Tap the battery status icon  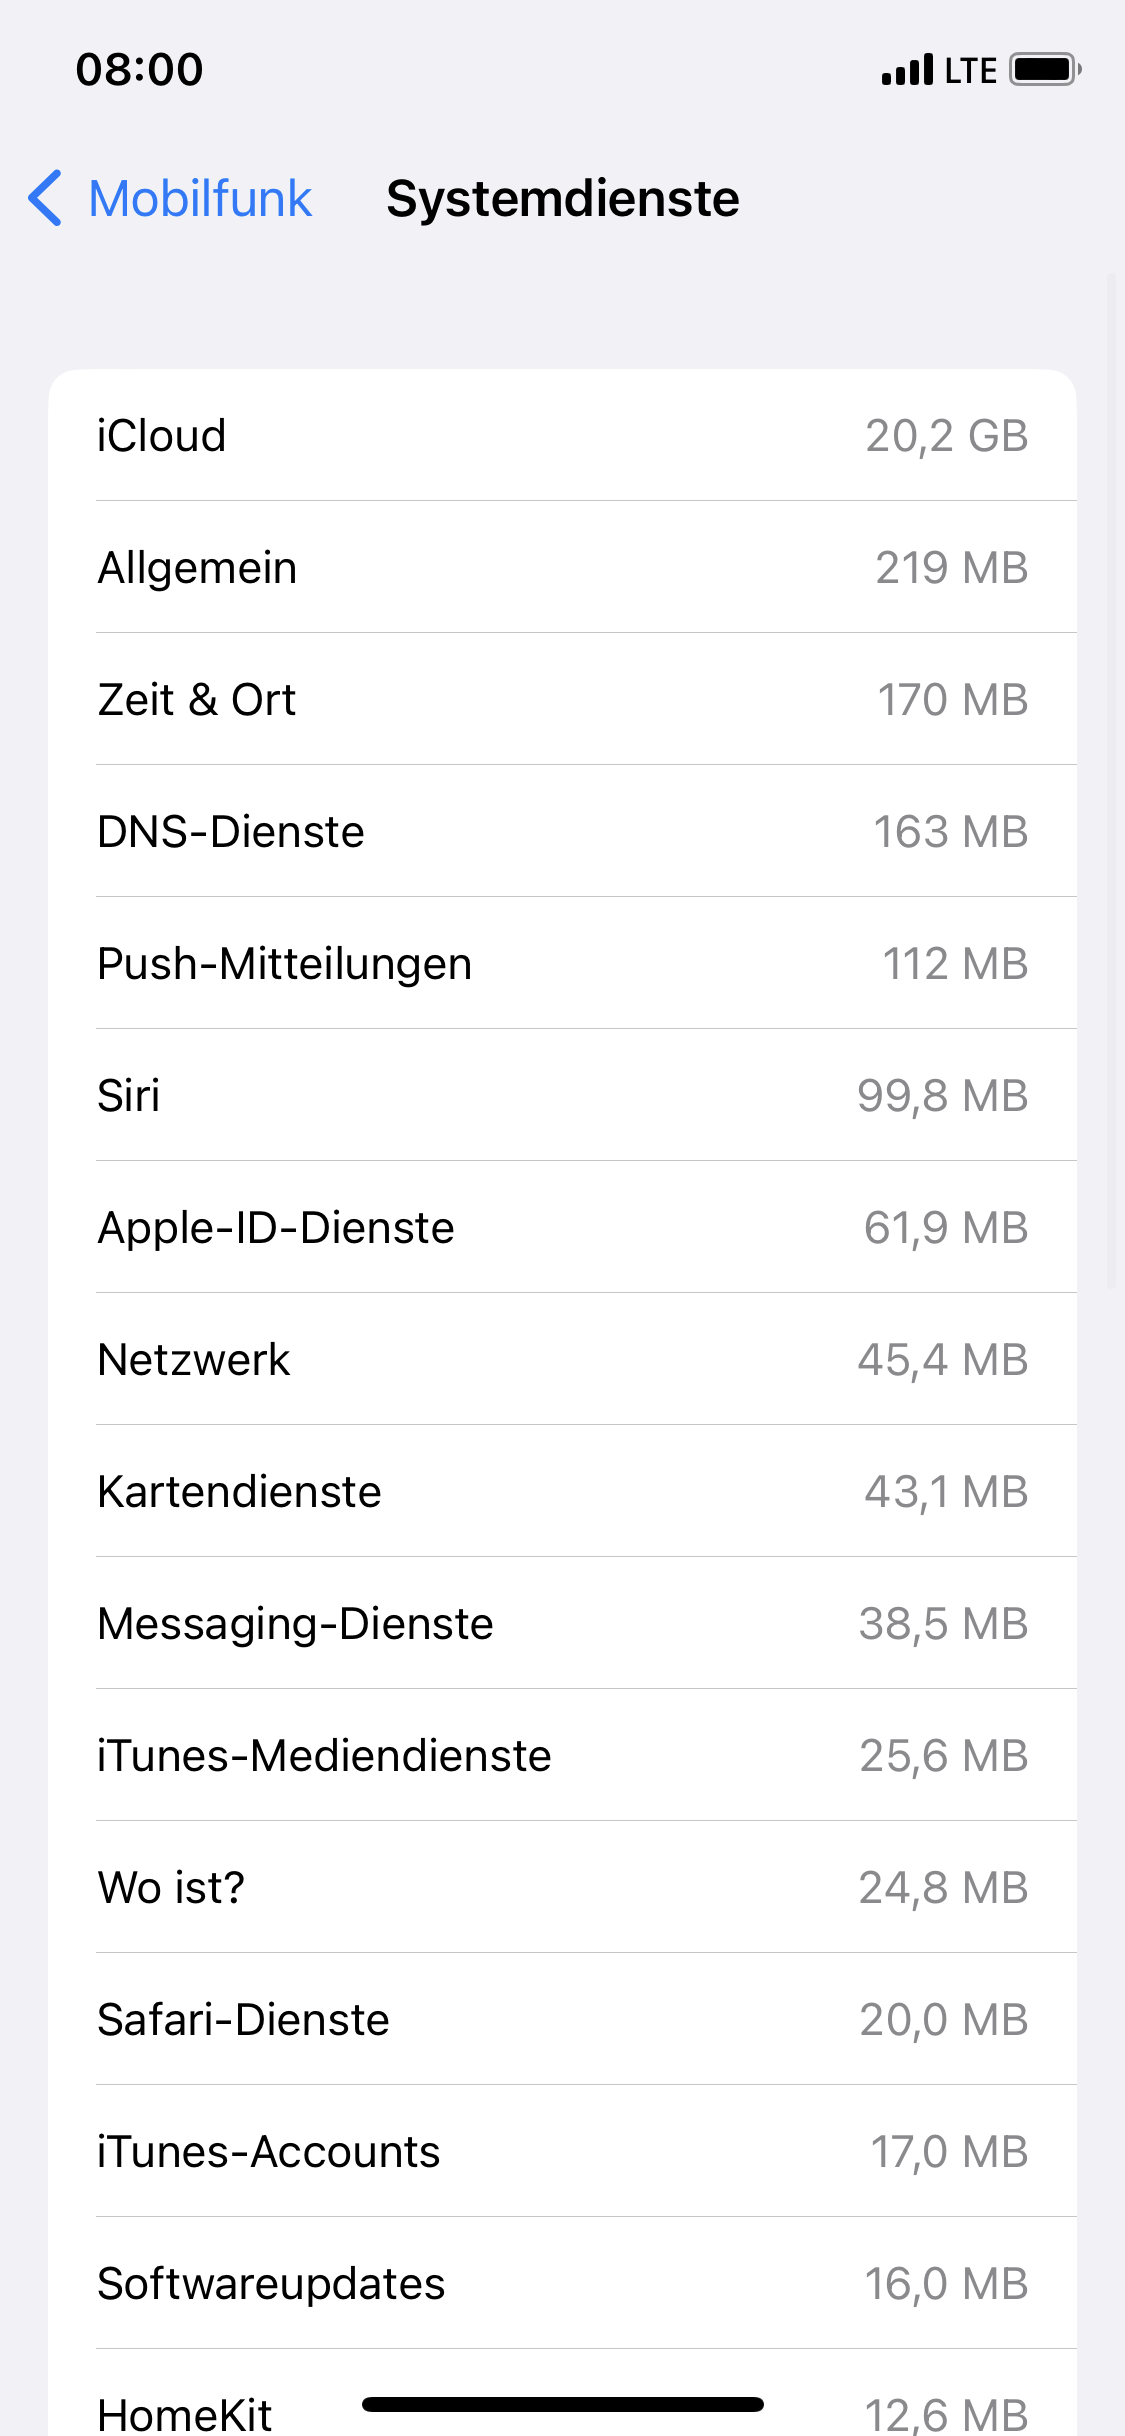1045,70
